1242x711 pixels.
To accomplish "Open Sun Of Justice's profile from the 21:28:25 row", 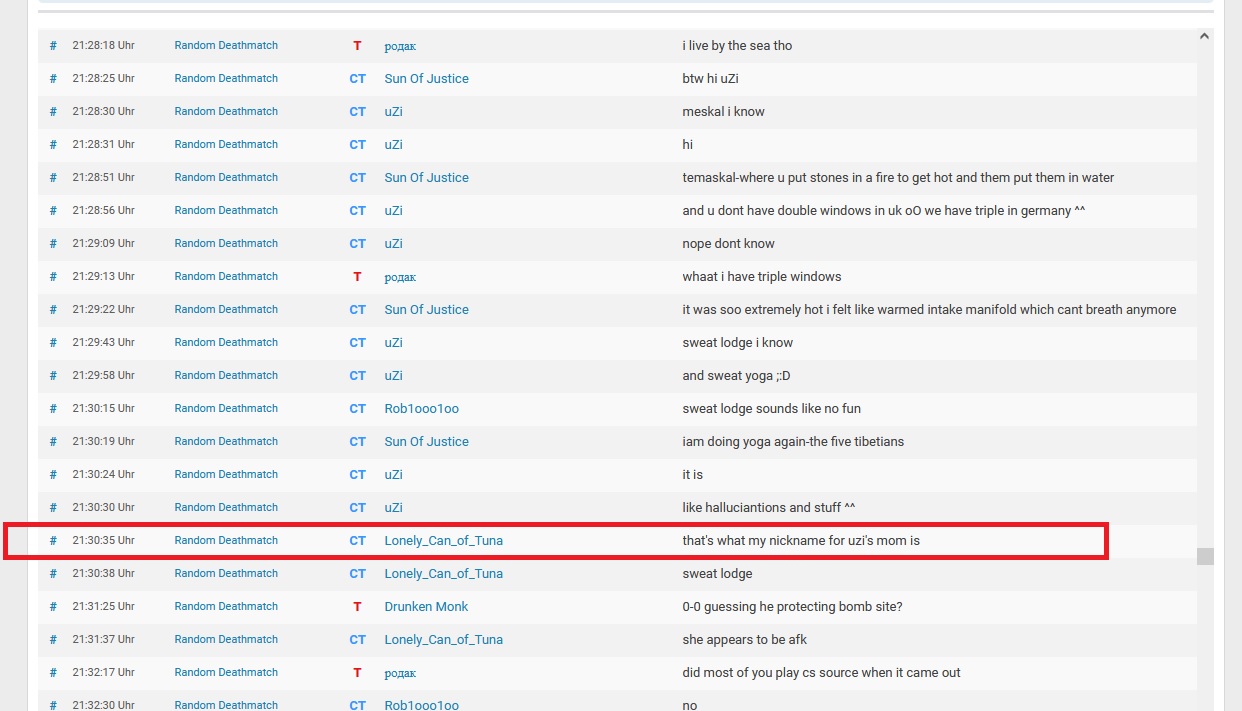I will (426, 79).
